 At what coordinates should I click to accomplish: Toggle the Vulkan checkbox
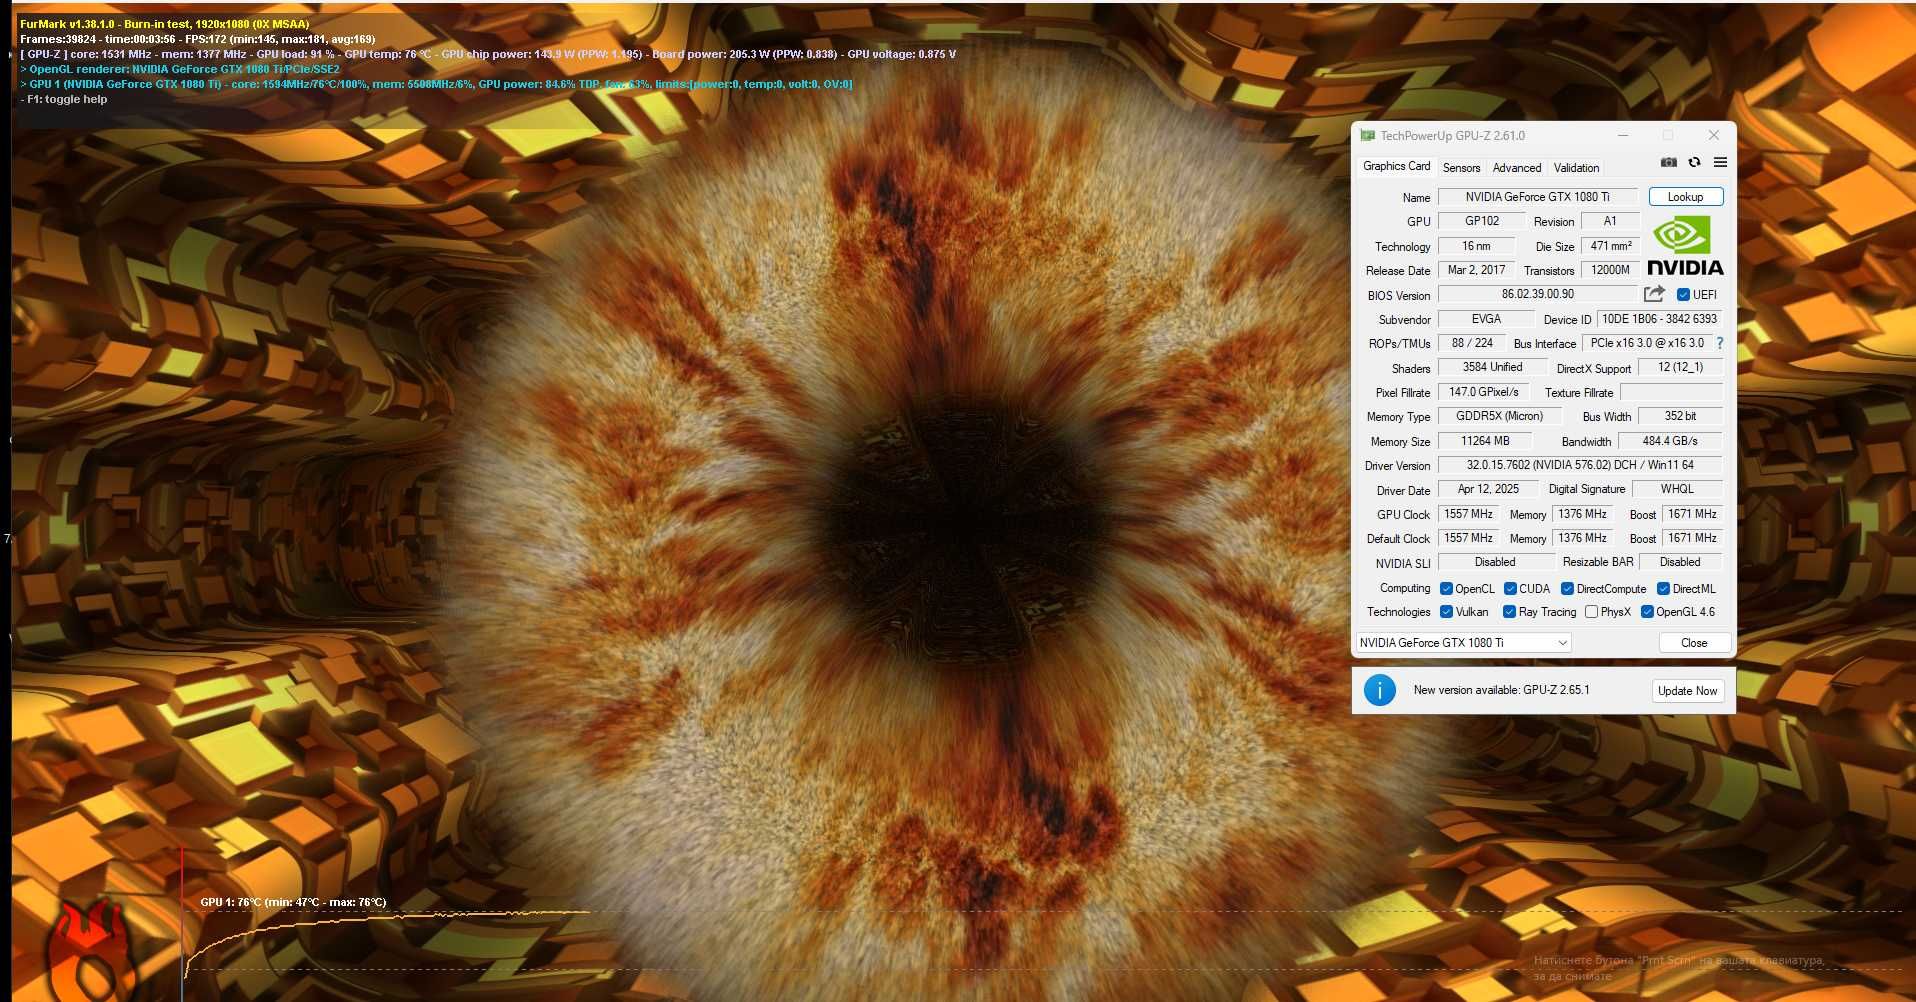tap(1446, 612)
